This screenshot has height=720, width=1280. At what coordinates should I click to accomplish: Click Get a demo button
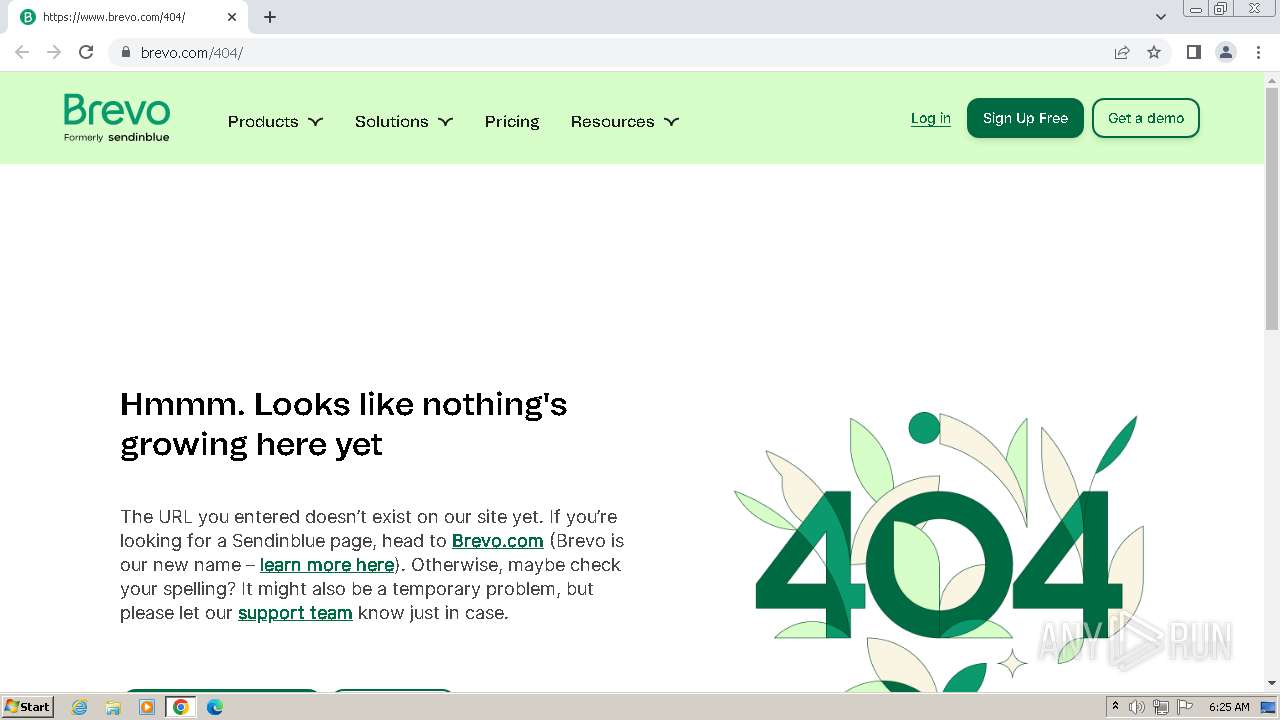click(1146, 118)
